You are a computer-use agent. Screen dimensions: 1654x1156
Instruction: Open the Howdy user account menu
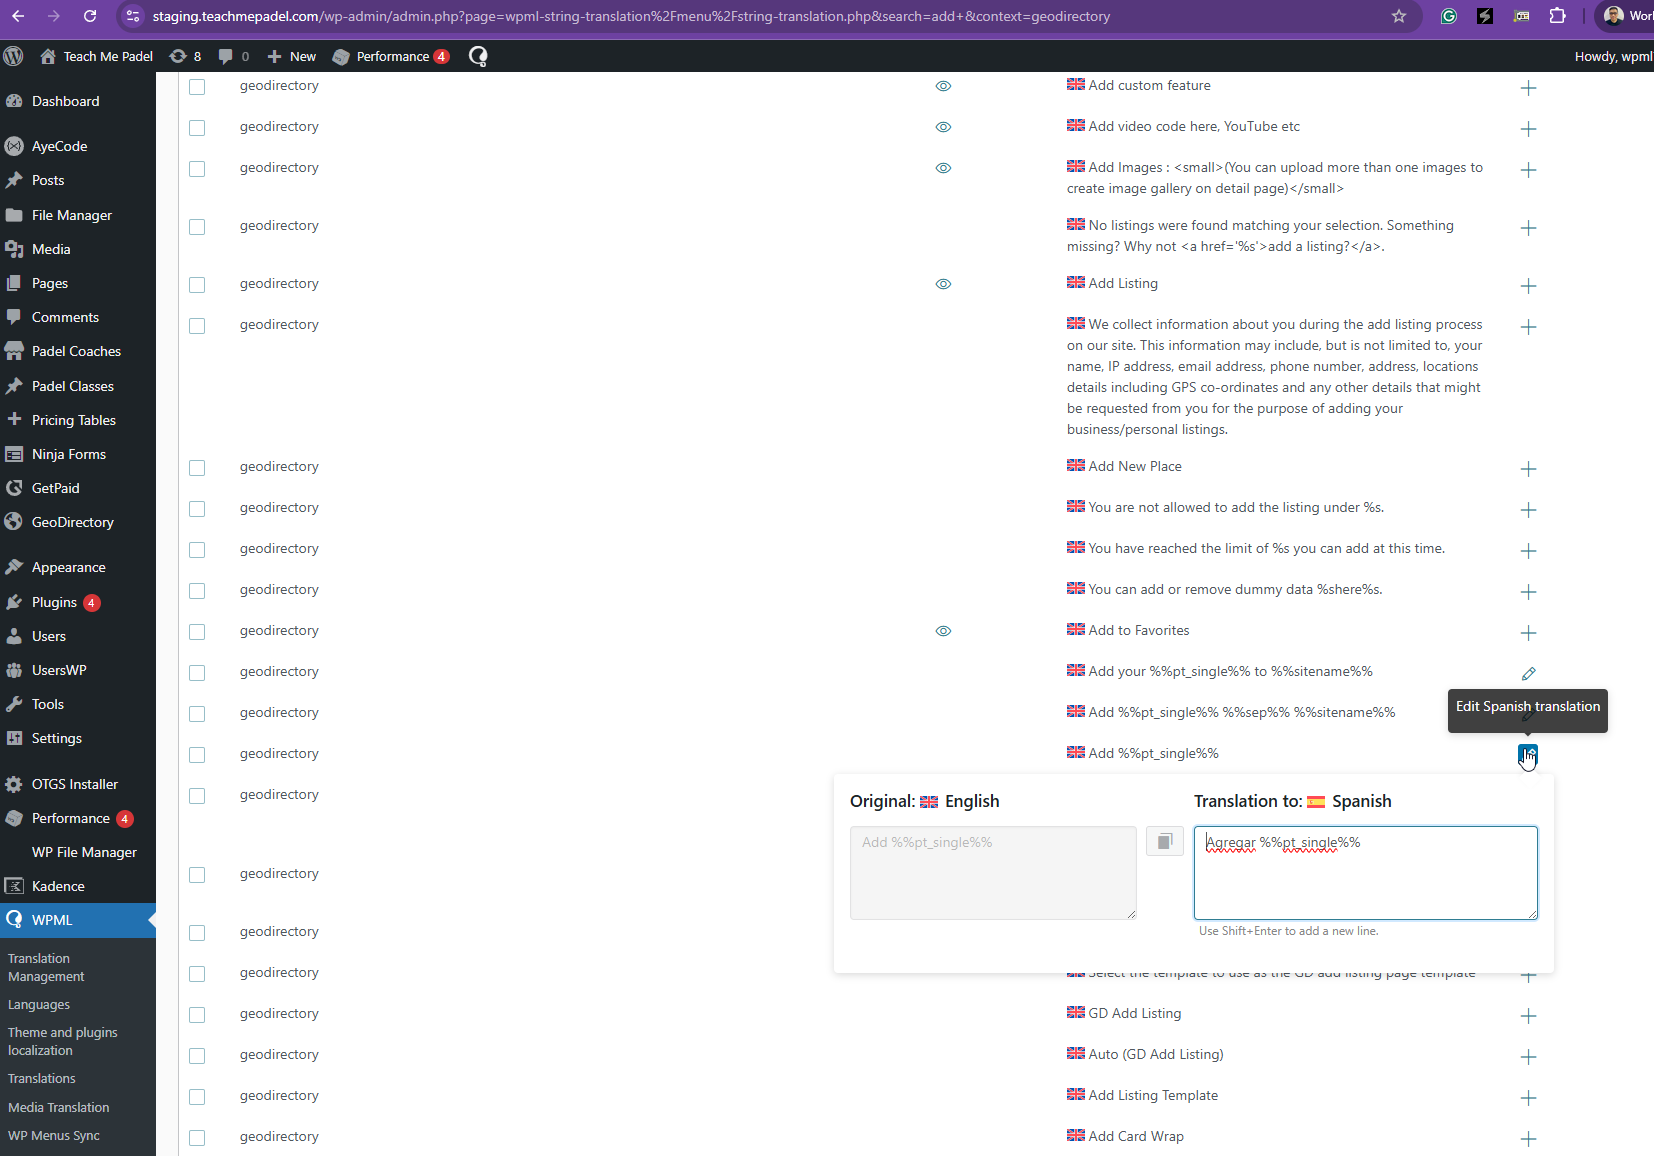tap(1613, 56)
